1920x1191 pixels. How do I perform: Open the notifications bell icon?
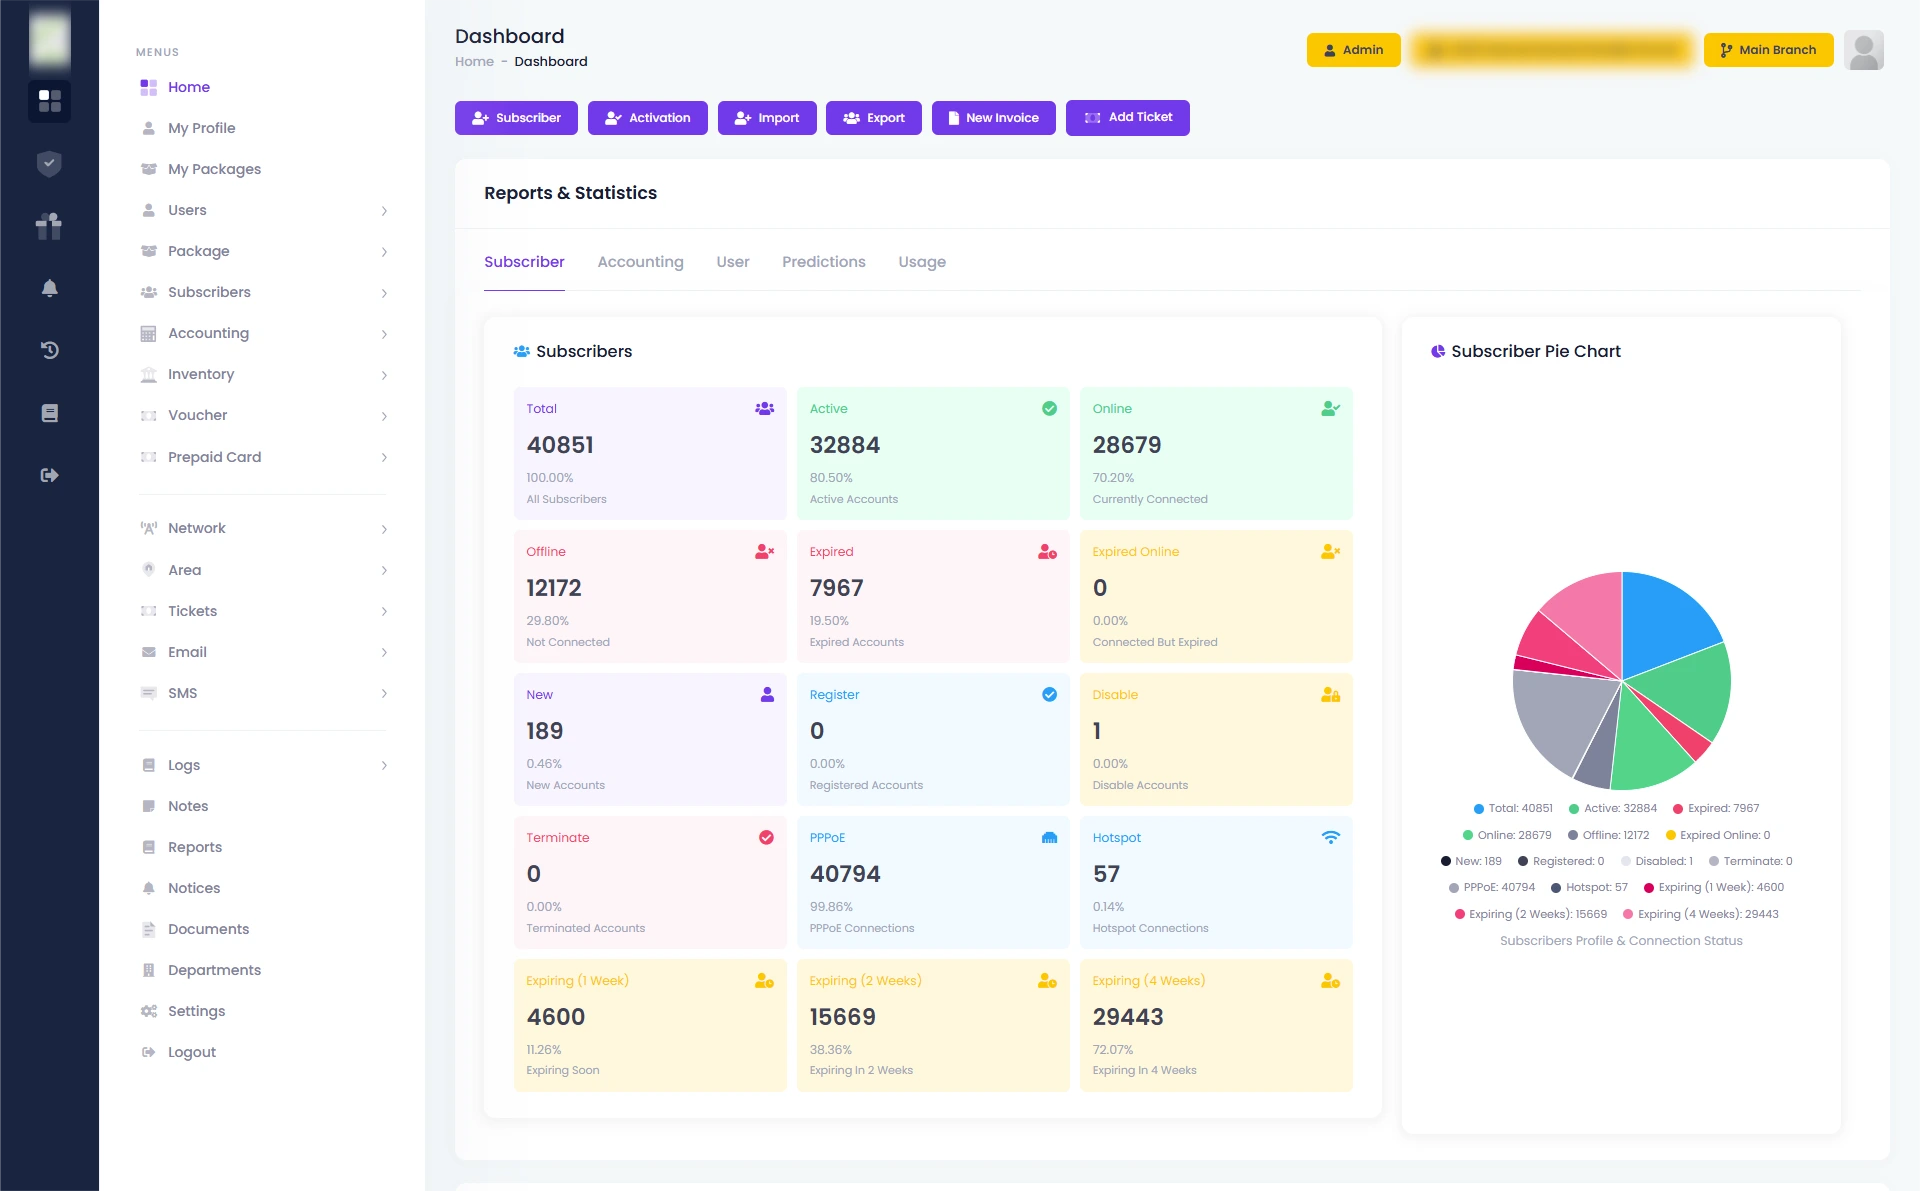point(49,288)
